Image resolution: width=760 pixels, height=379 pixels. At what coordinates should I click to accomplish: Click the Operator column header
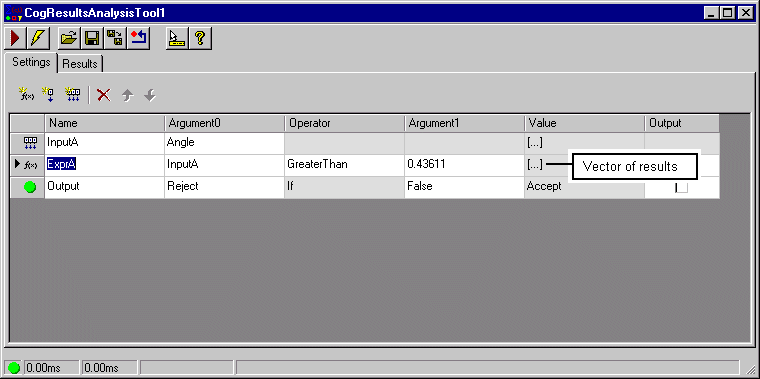point(345,124)
